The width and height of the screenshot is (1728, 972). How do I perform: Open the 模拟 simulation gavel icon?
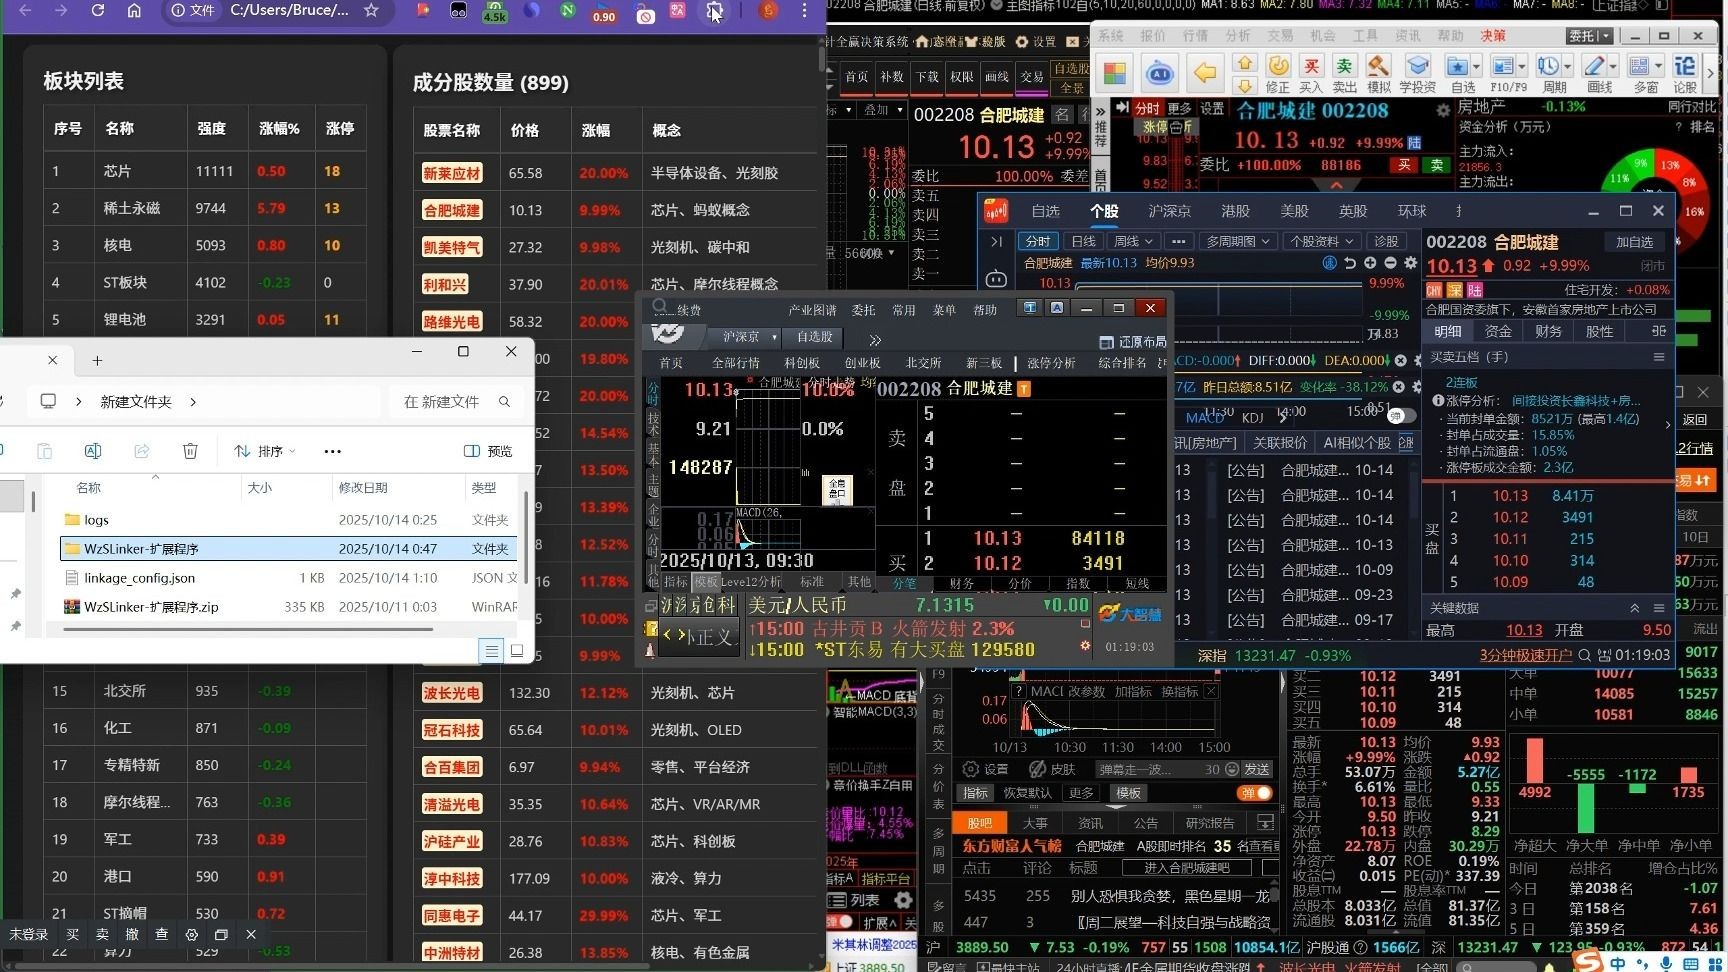(1379, 73)
